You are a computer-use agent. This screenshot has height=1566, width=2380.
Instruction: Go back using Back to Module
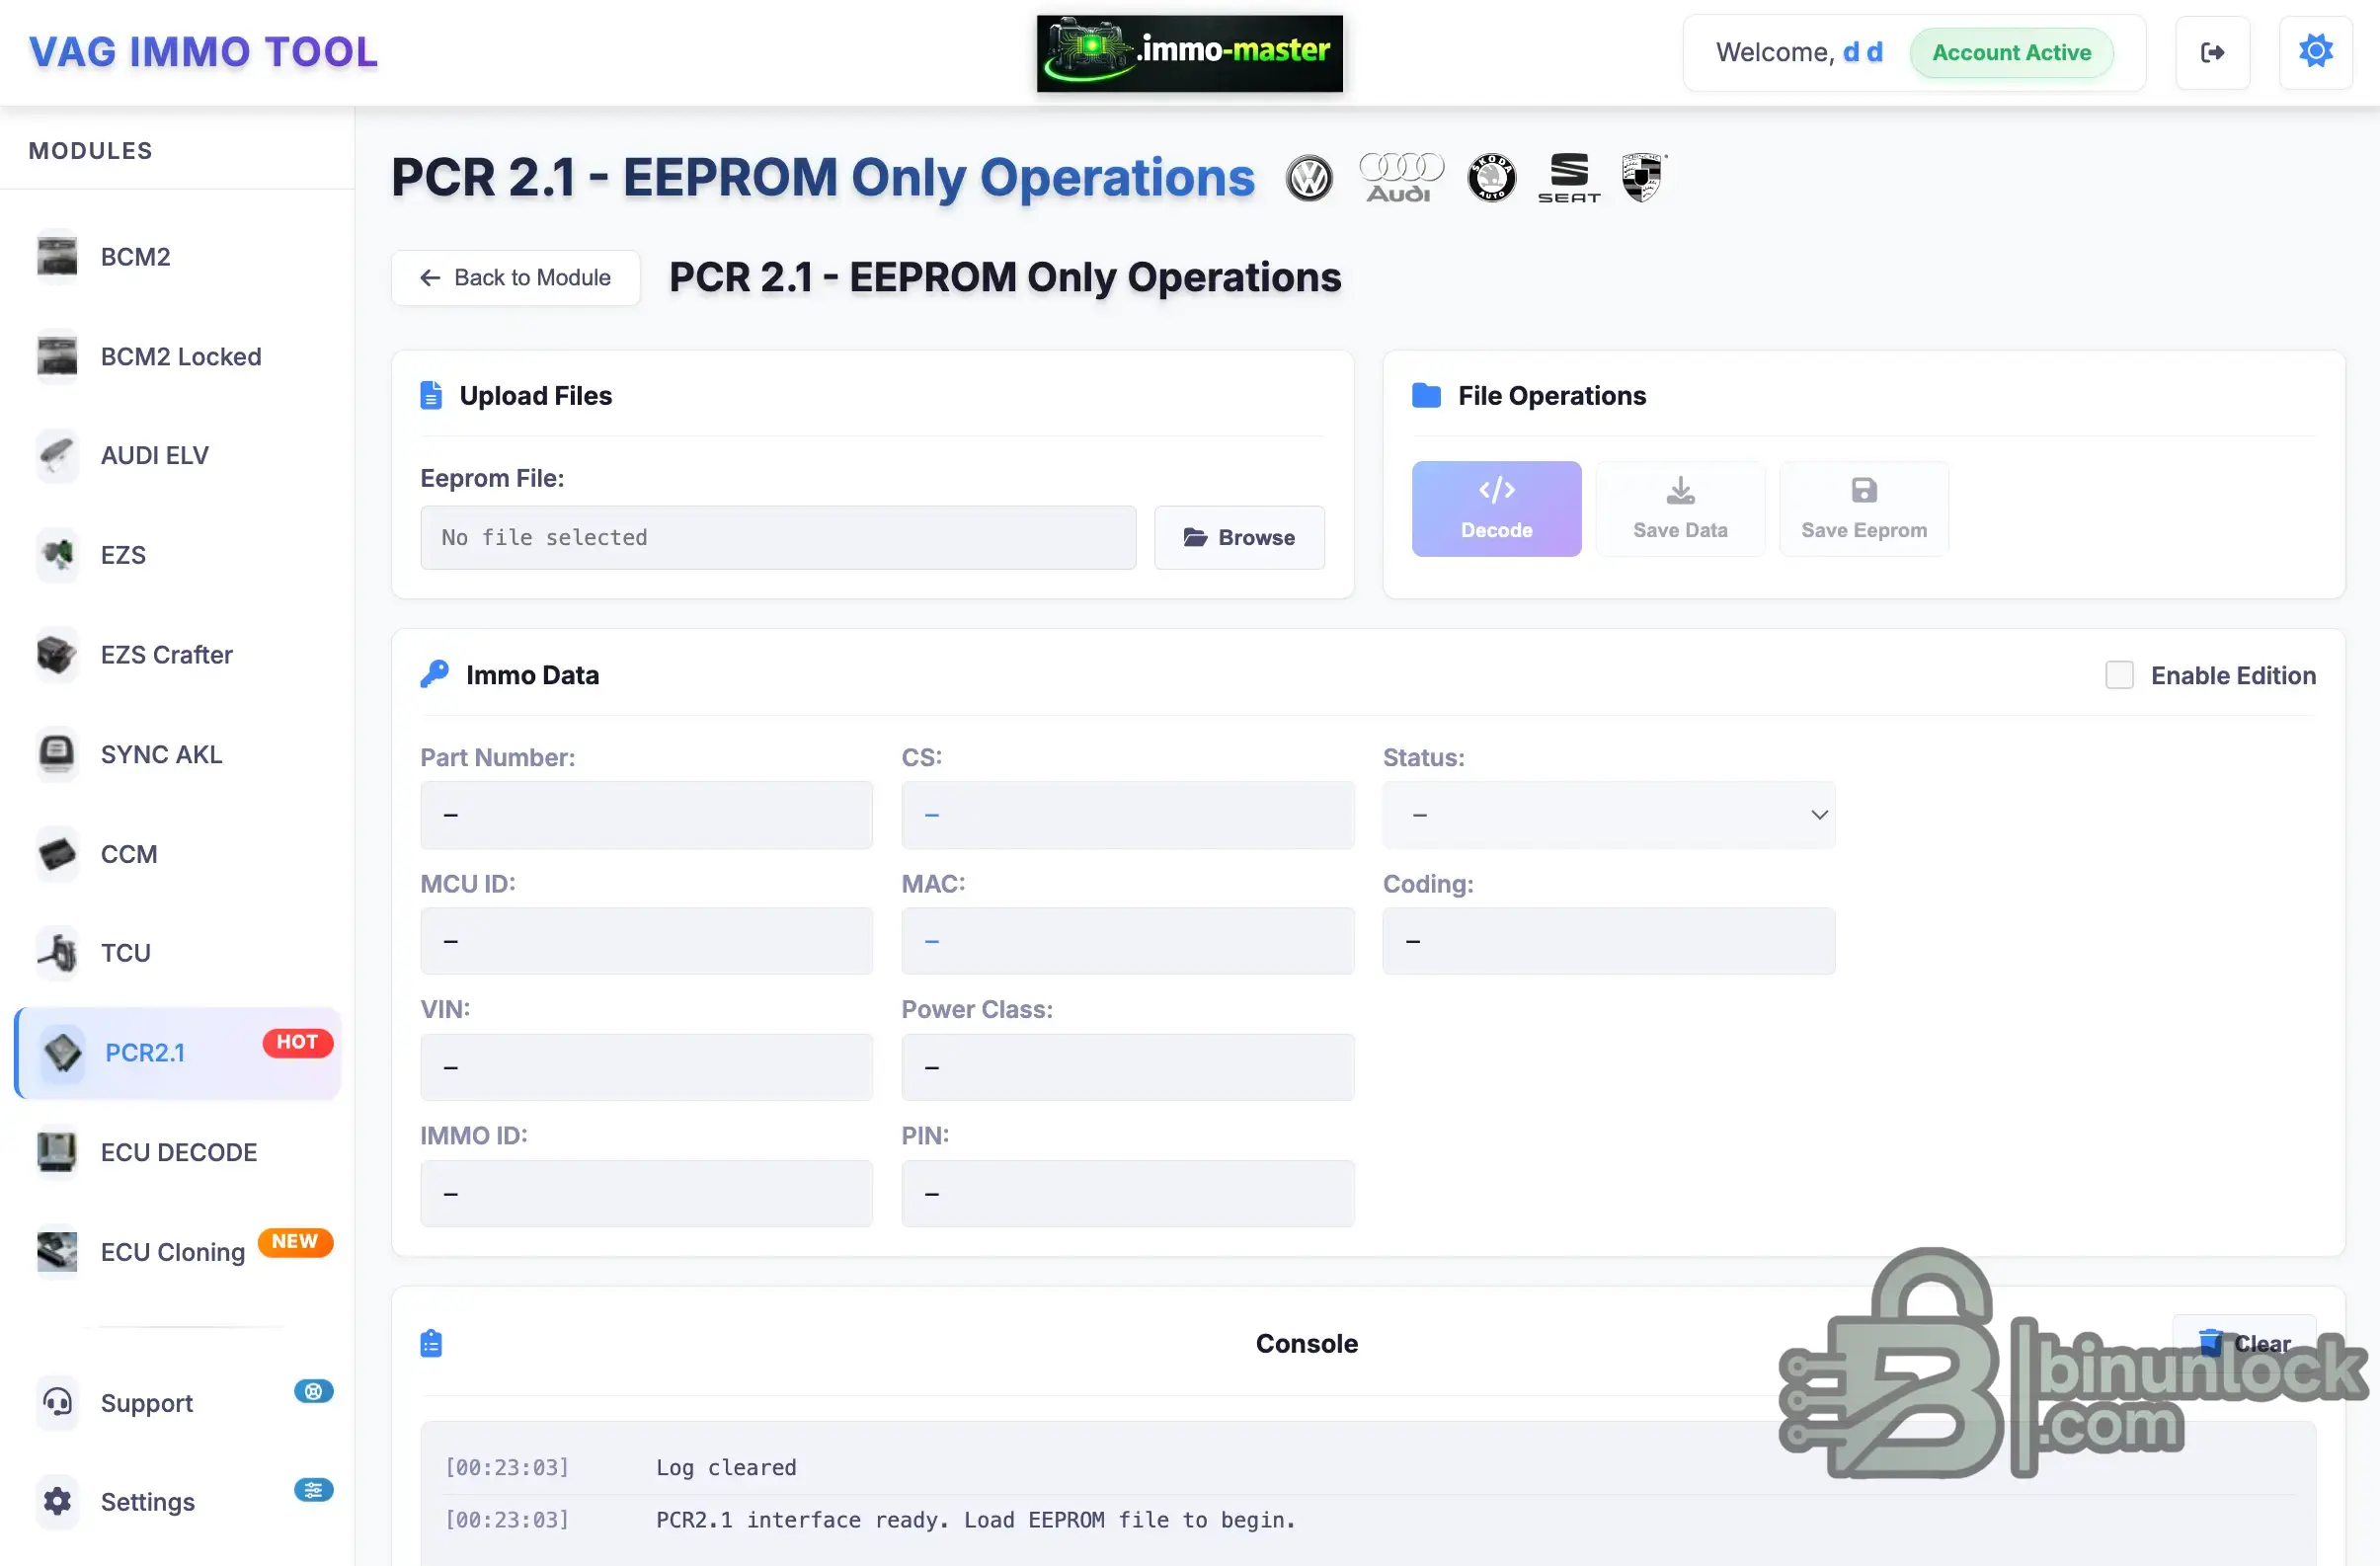515,278
